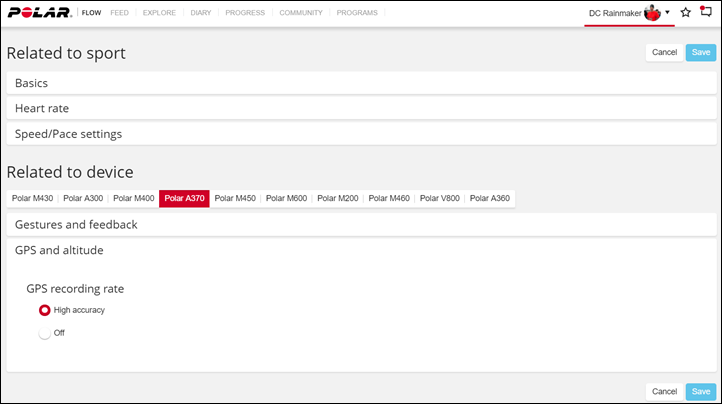Open the notifications icon in header
Screen dimensions: 722x404
705,13
